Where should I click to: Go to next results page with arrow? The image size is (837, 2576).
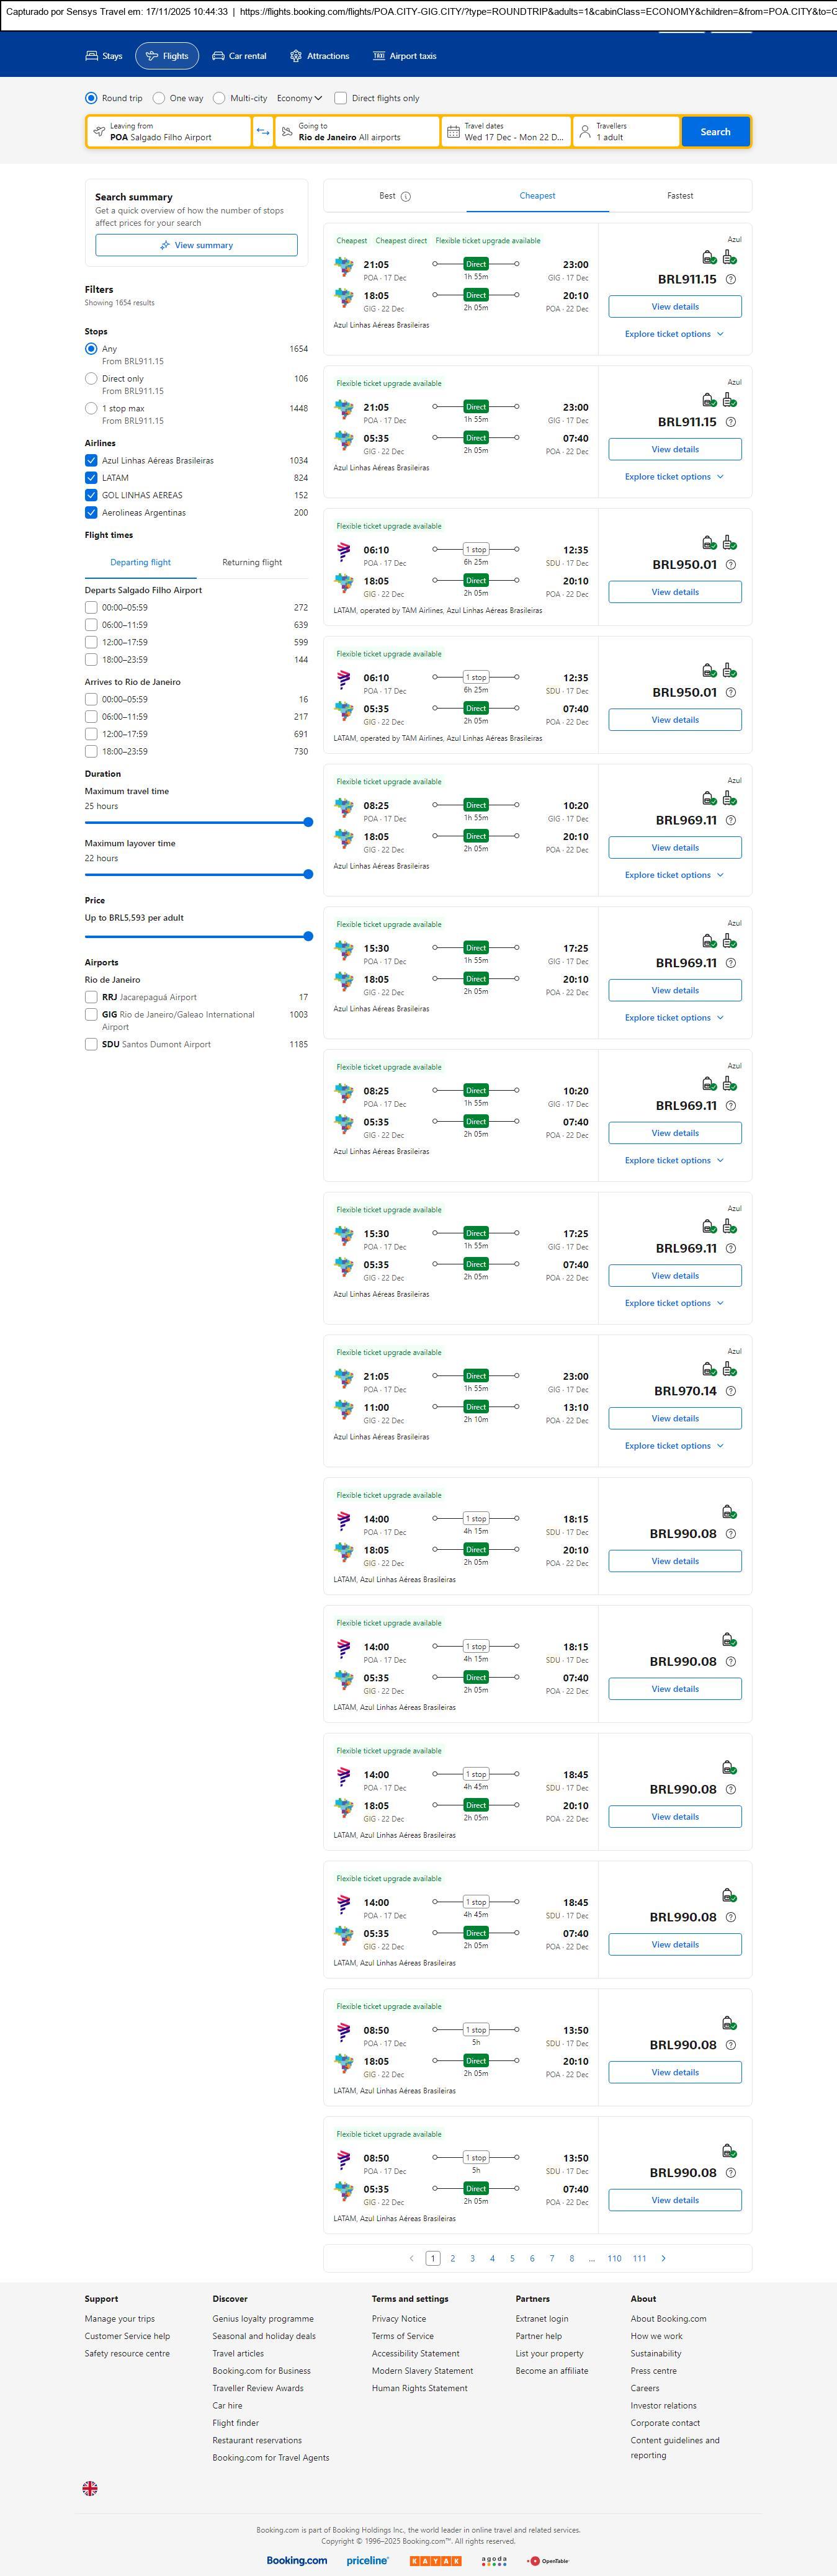click(663, 2258)
